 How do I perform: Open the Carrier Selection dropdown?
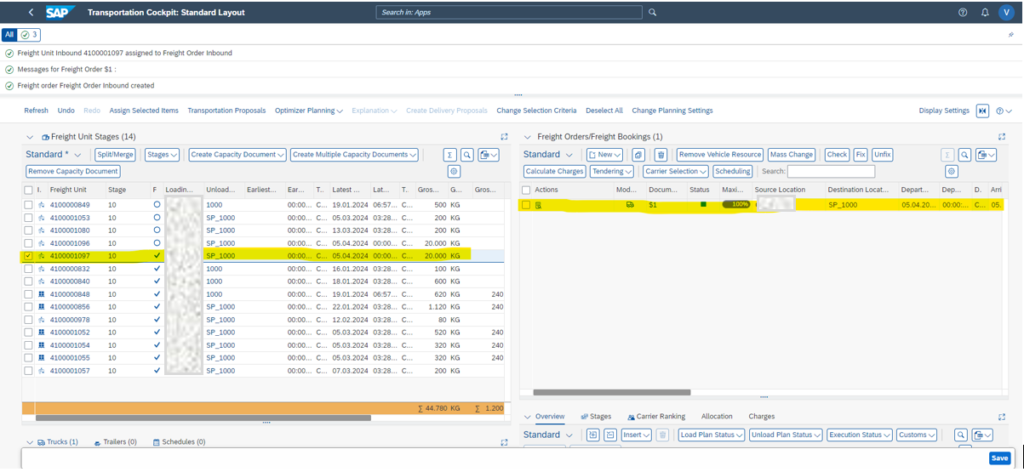point(675,171)
